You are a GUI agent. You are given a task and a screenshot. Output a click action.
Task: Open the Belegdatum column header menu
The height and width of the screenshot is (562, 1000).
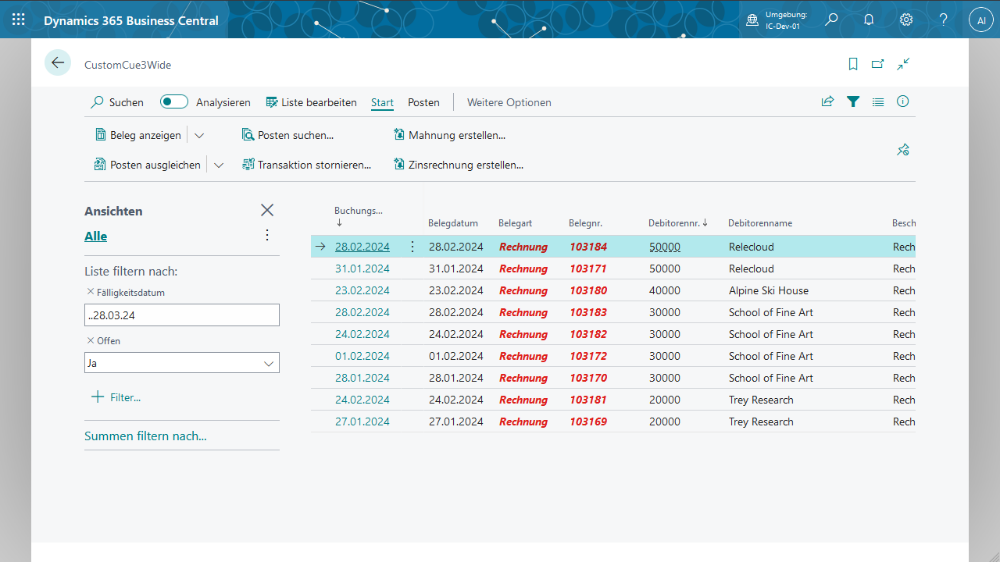click(x=453, y=223)
